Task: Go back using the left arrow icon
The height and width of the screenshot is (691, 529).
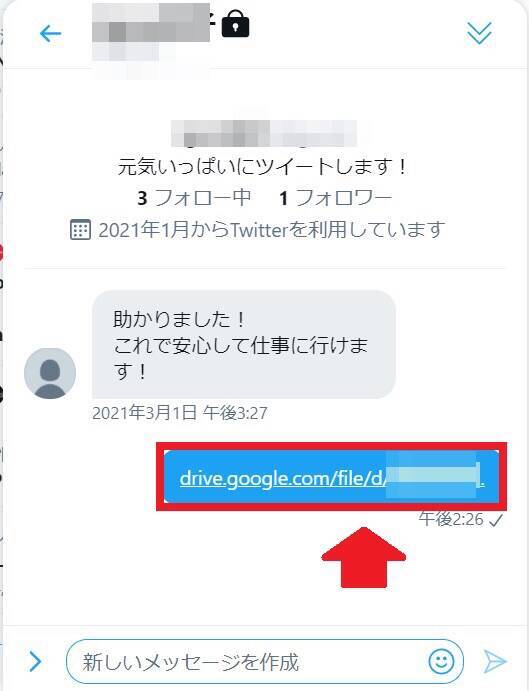Action: 50,33
